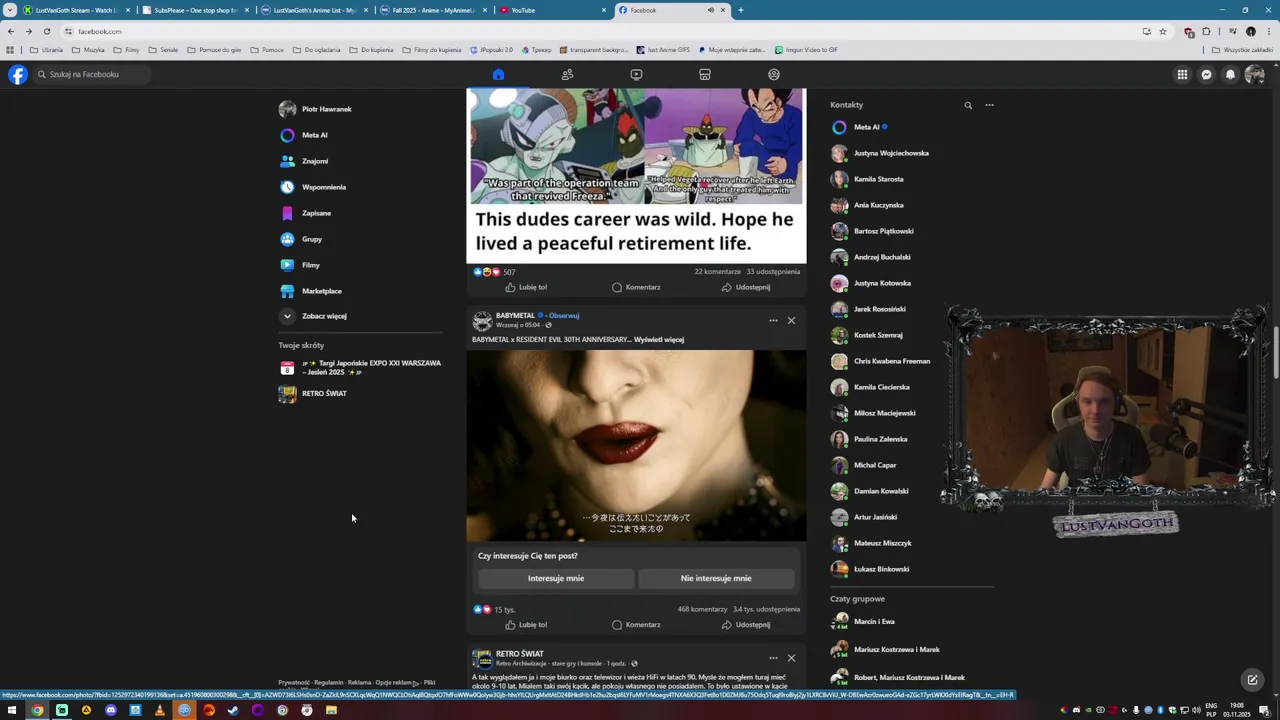Open the Messenger icon
Screen dimensions: 1280x720
tap(1206, 74)
